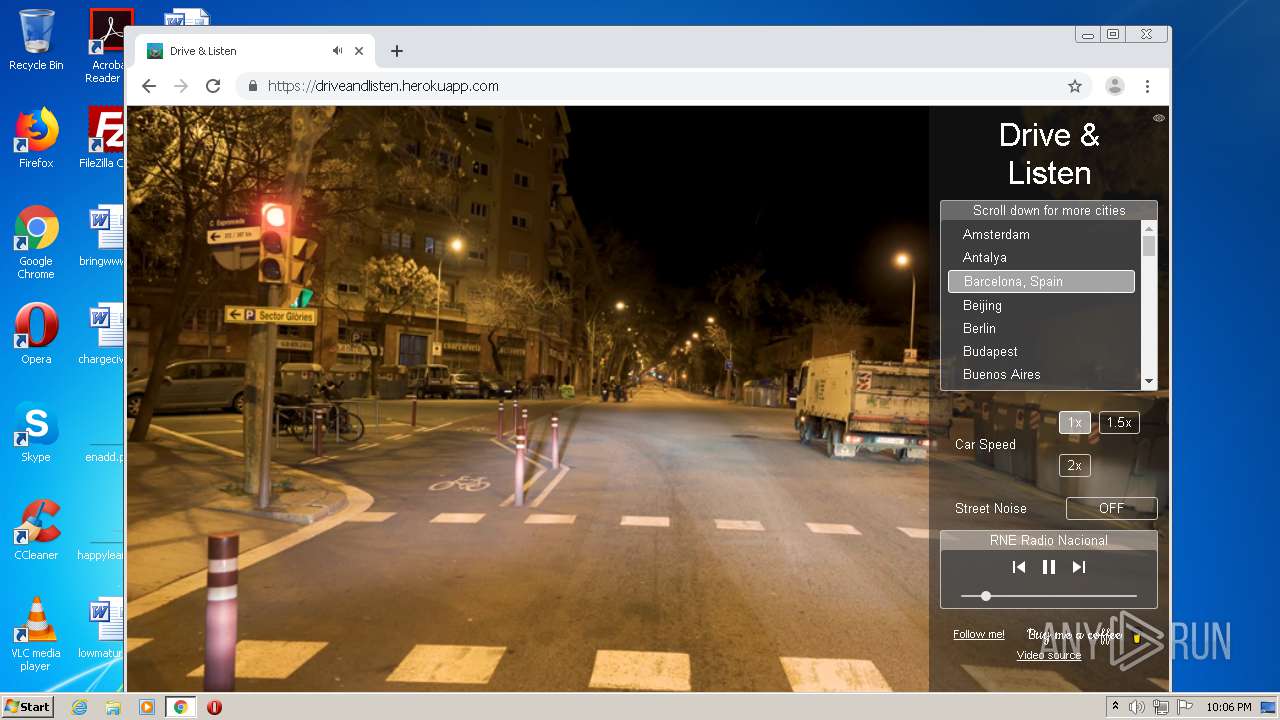Select Antalya from city list
The image size is (1280, 720).
click(1041, 257)
